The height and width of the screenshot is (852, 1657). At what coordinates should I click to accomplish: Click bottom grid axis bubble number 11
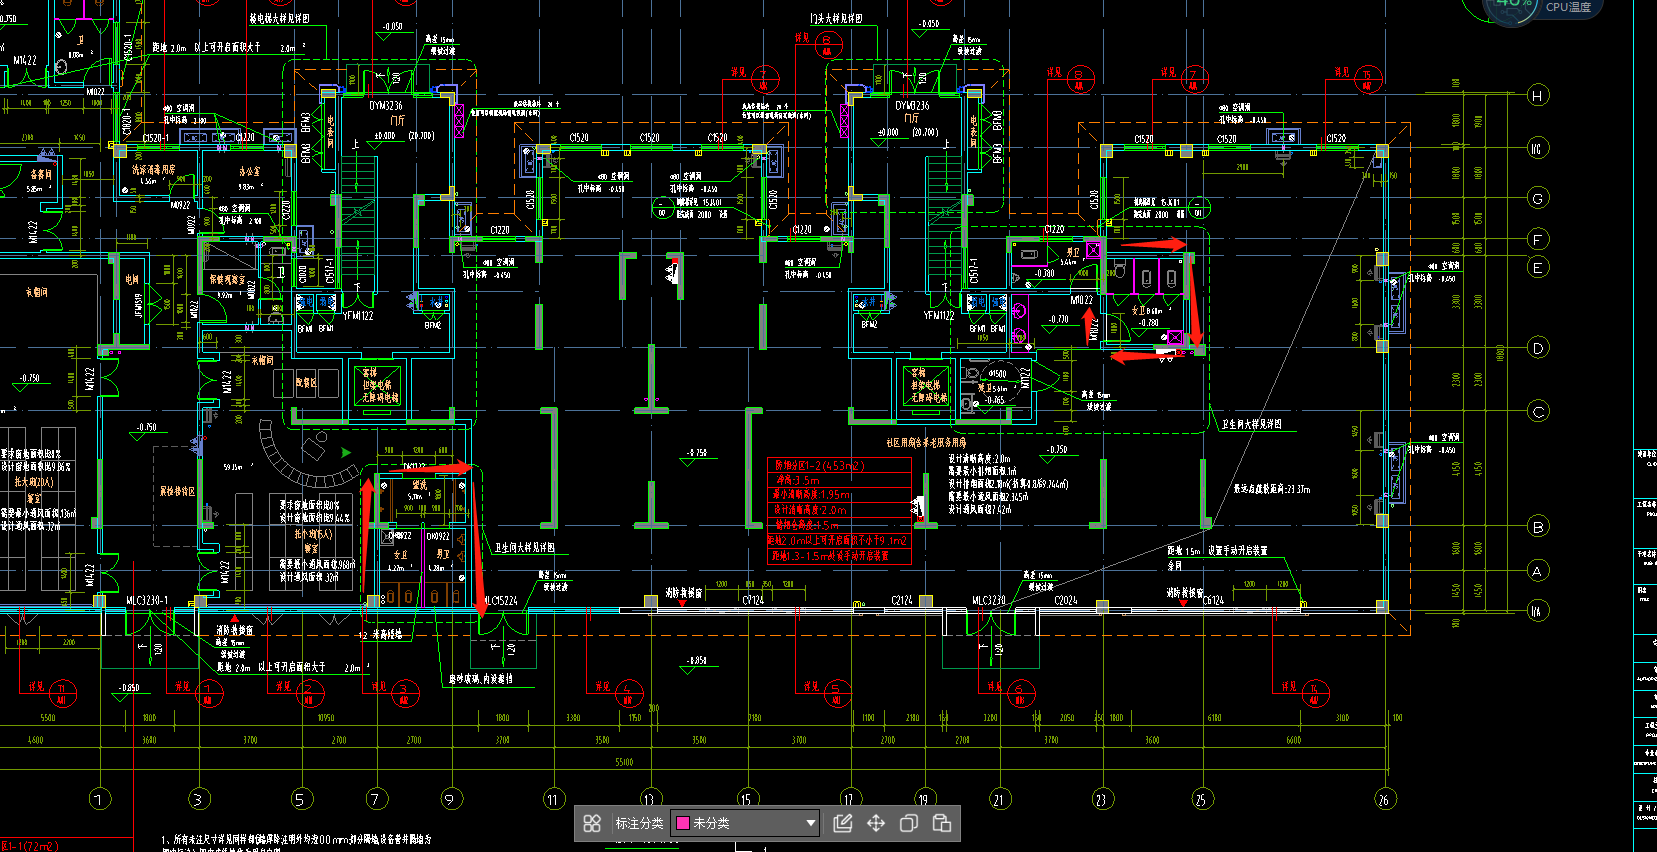554,799
